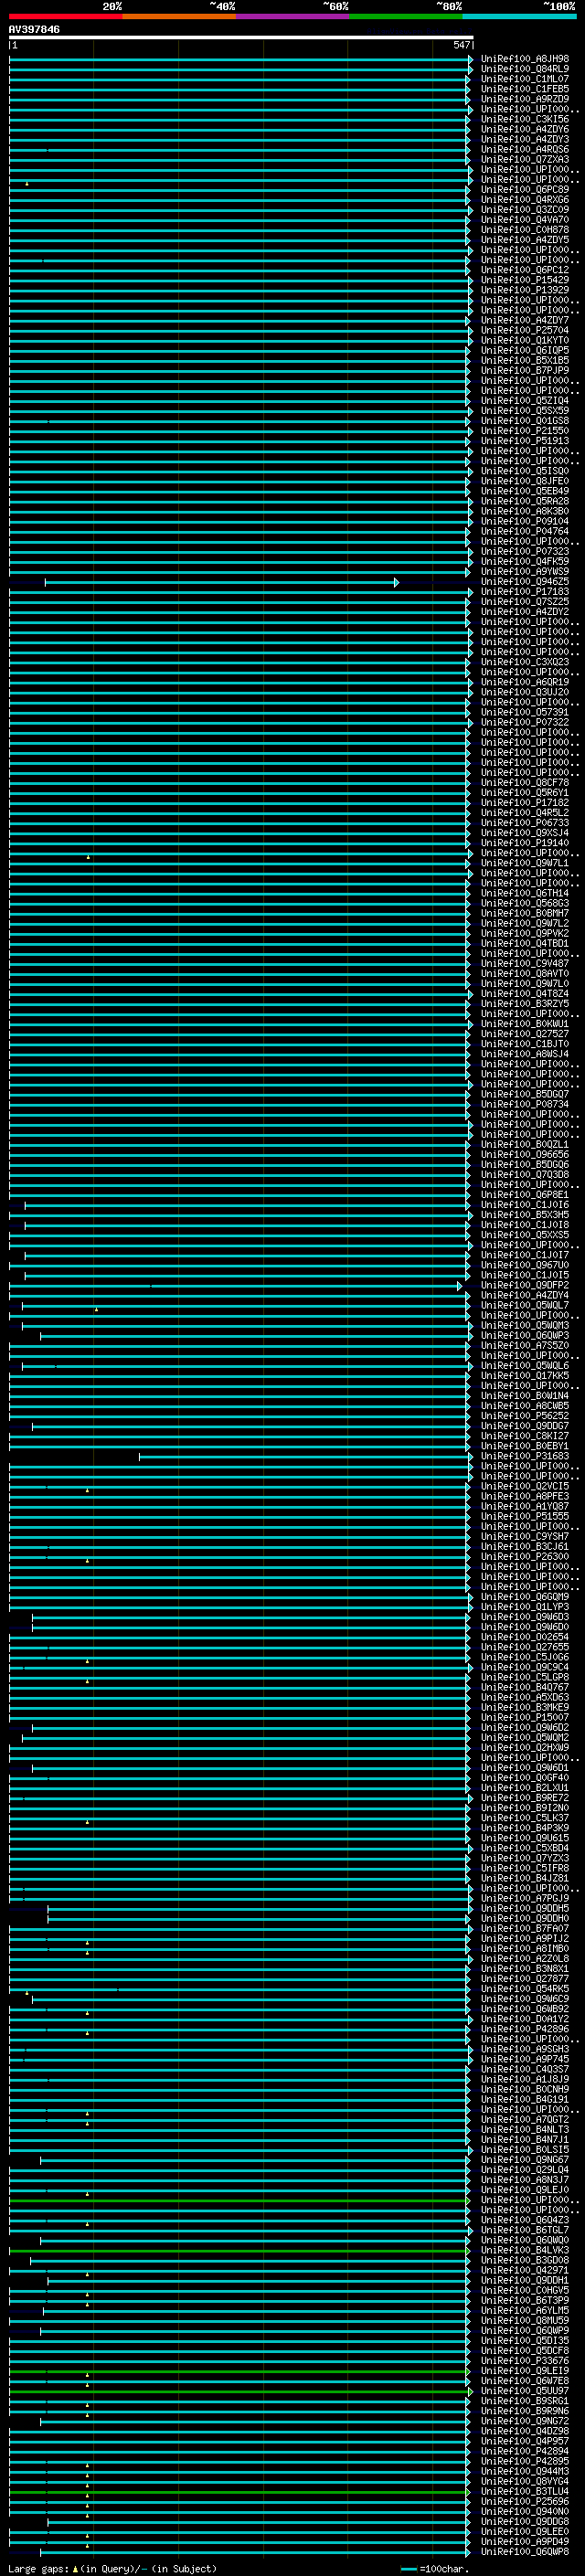Select hit label UniRef100_P31683
Image resolution: width=585 pixels, height=2576 pixels.
(525, 1457)
